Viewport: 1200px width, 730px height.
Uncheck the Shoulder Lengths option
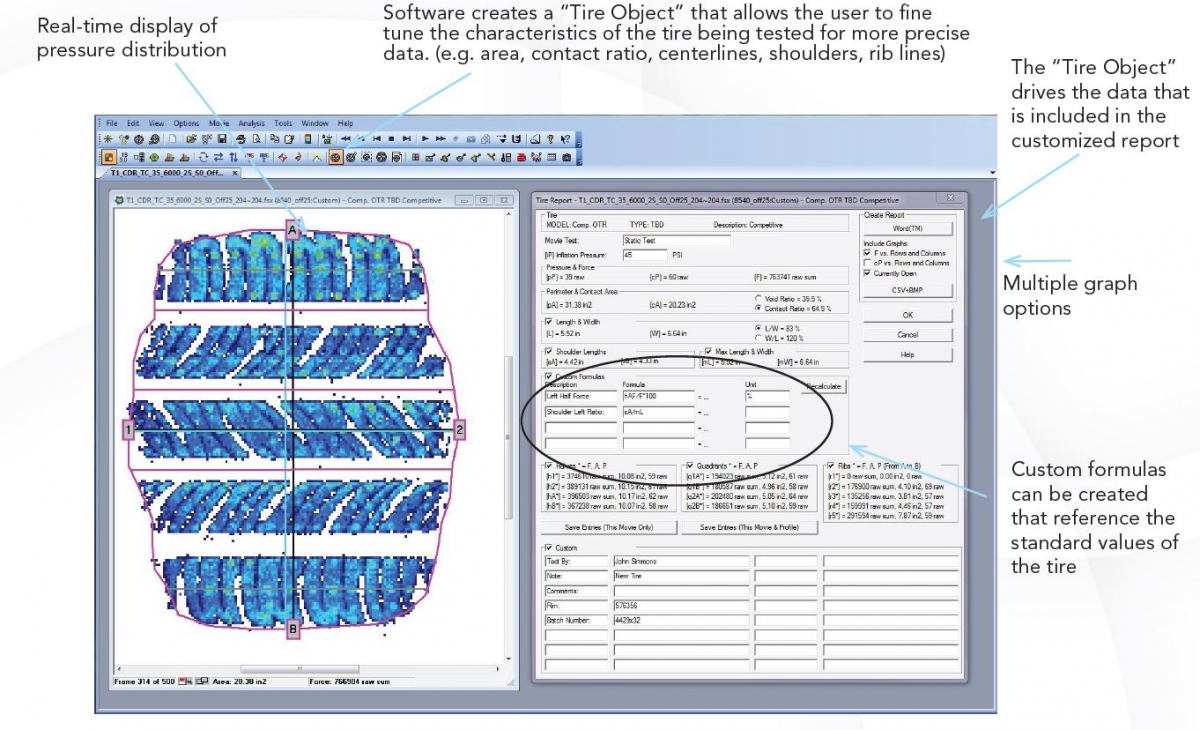(549, 351)
